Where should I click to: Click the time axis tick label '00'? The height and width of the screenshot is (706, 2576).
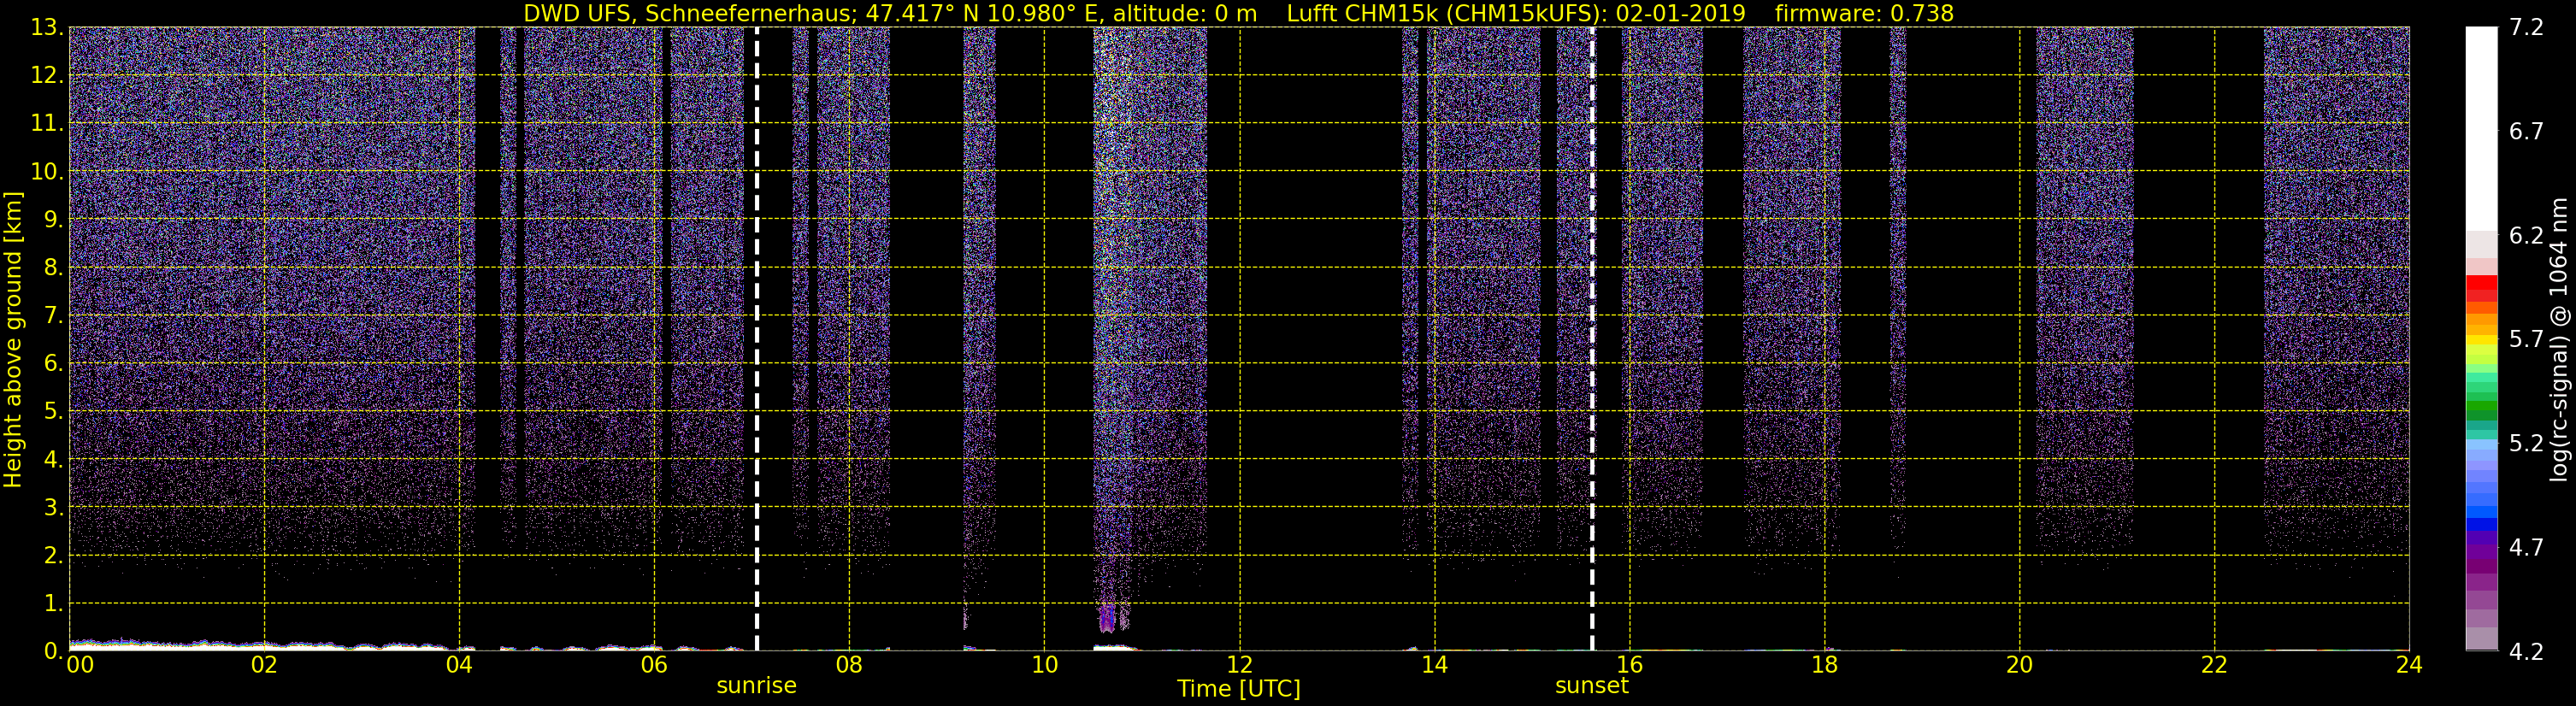pyautogui.click(x=80, y=665)
